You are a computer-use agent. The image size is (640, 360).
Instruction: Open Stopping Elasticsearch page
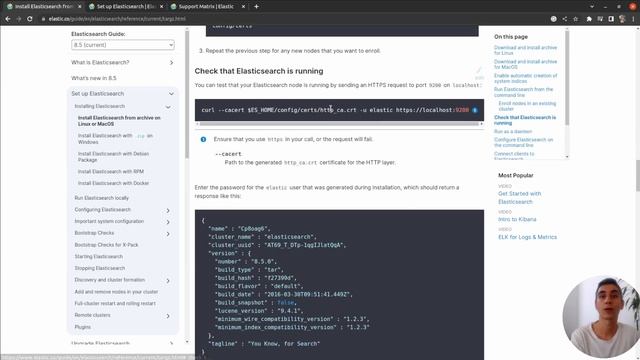coord(100,268)
